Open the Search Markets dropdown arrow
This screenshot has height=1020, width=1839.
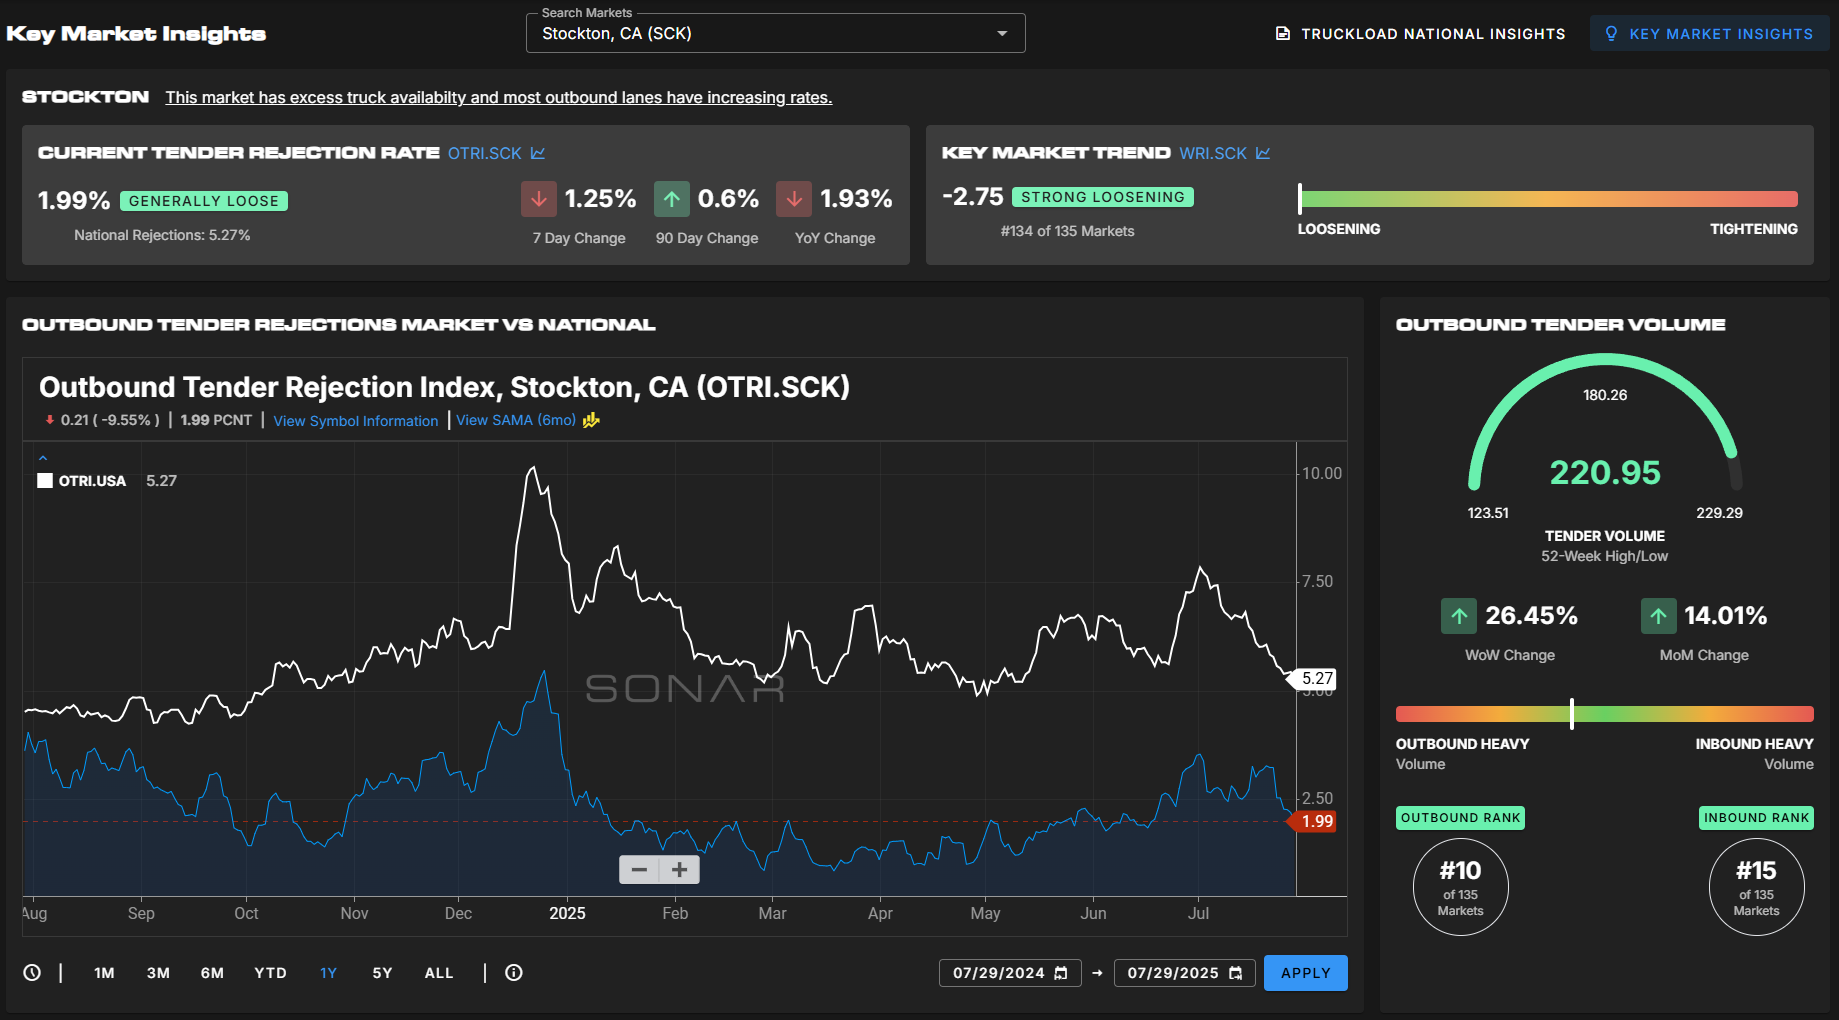pos(1002,34)
